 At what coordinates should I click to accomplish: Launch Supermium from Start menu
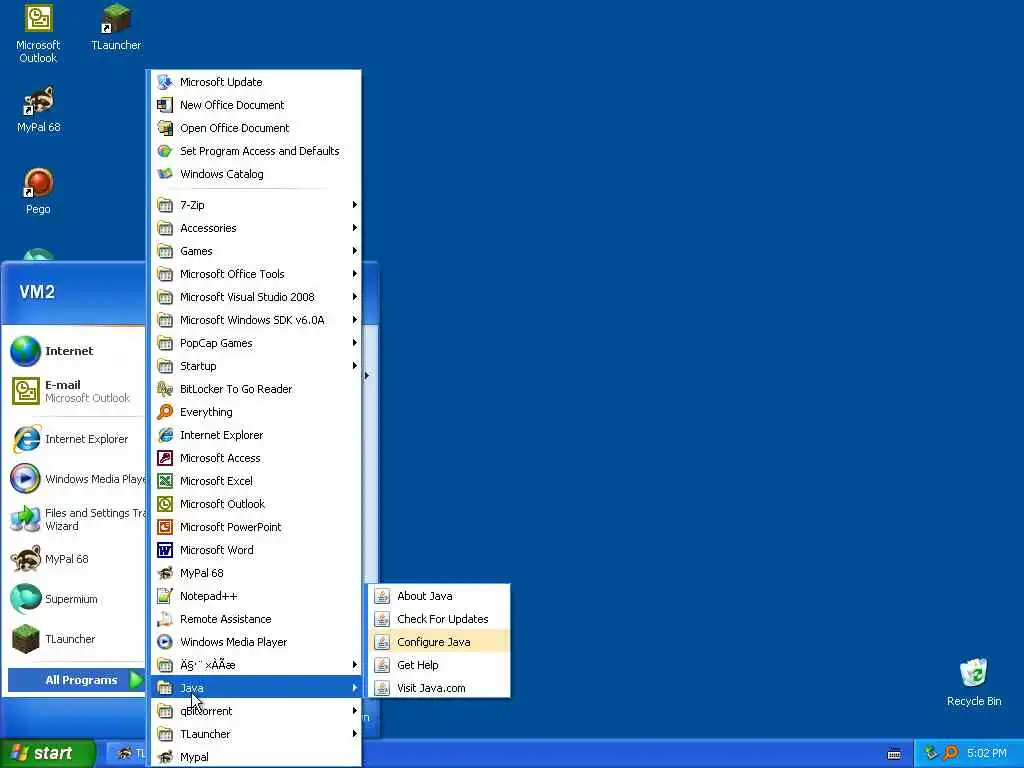pyautogui.click(x=76, y=599)
